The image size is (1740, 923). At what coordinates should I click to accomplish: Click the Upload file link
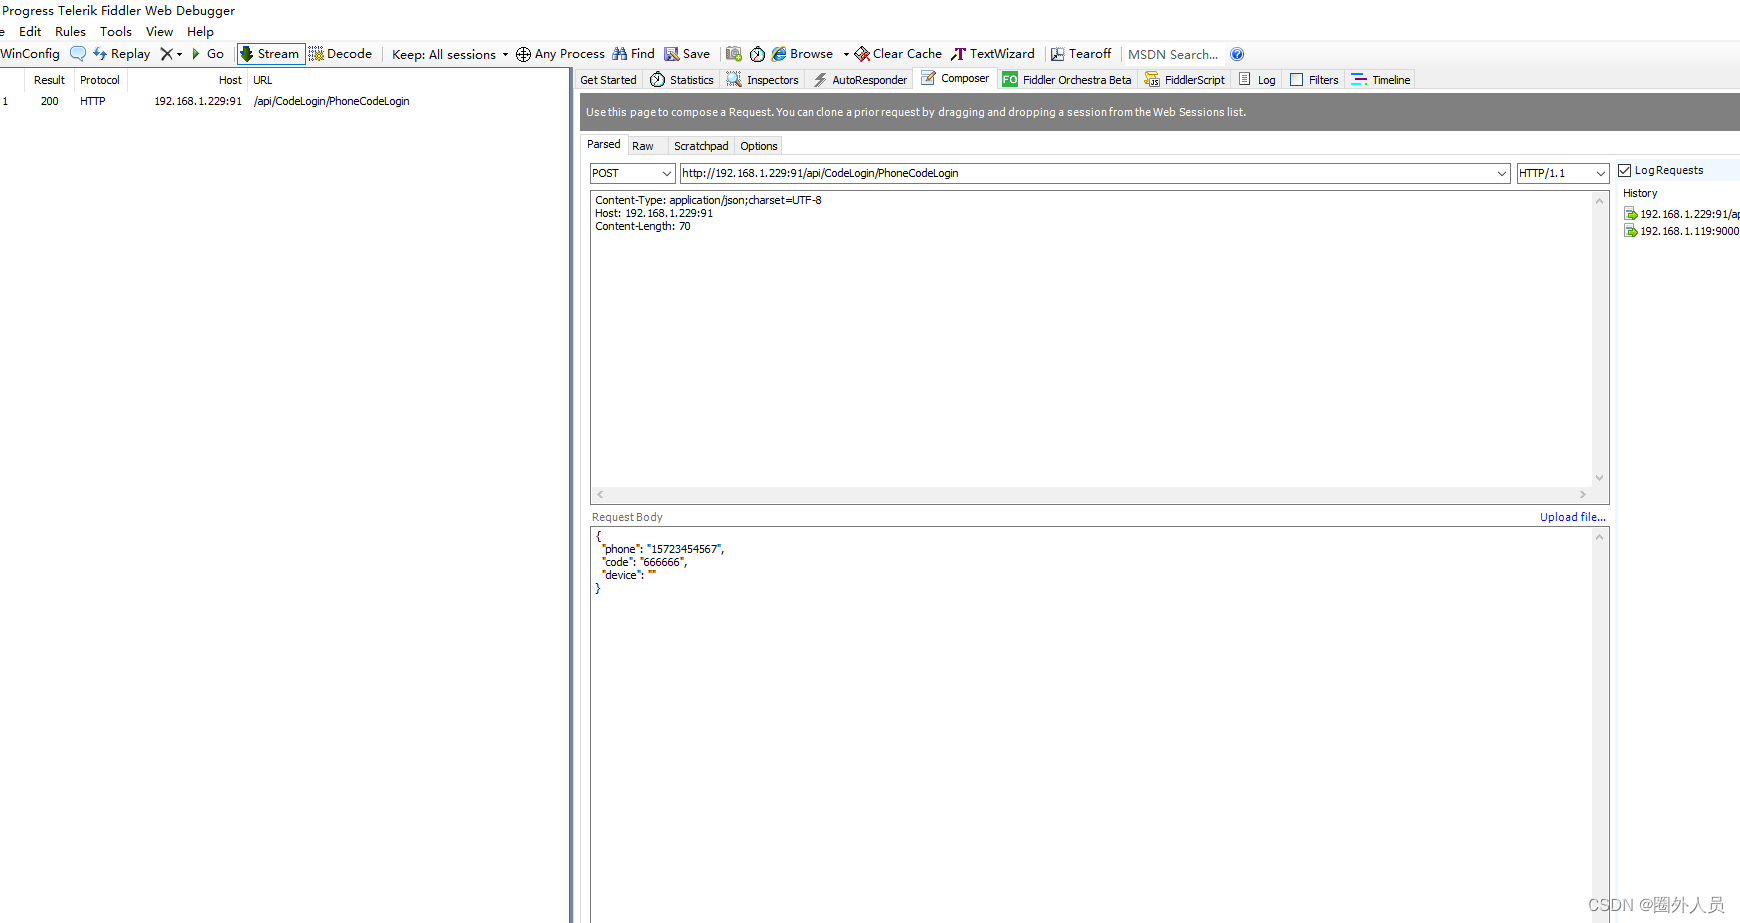pos(1573,517)
